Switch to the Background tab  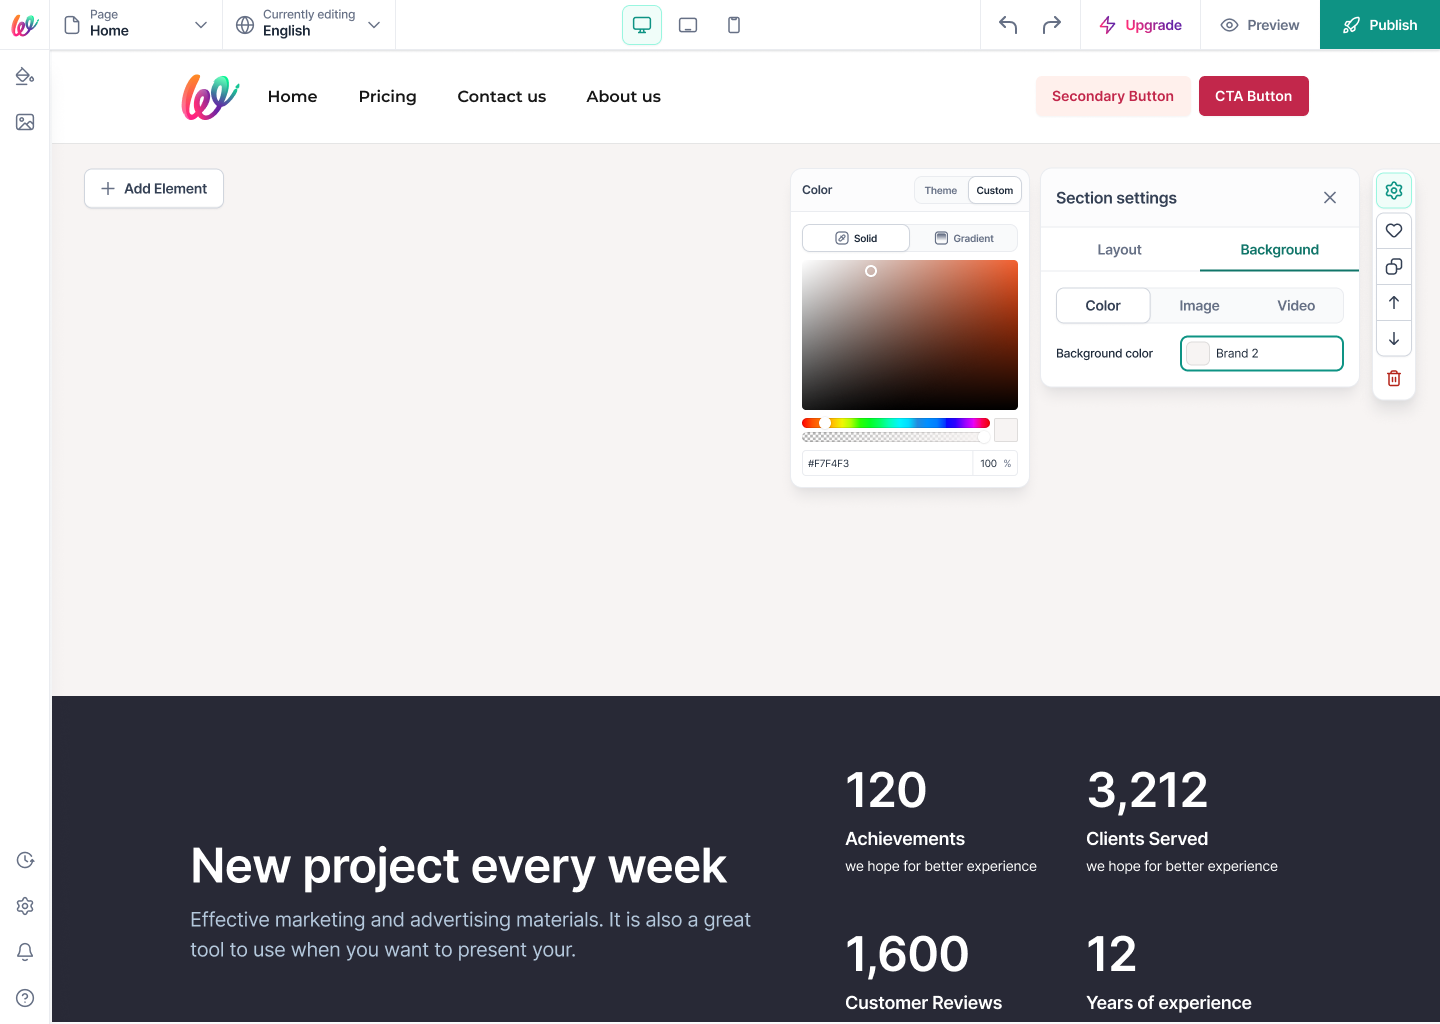[1279, 250]
